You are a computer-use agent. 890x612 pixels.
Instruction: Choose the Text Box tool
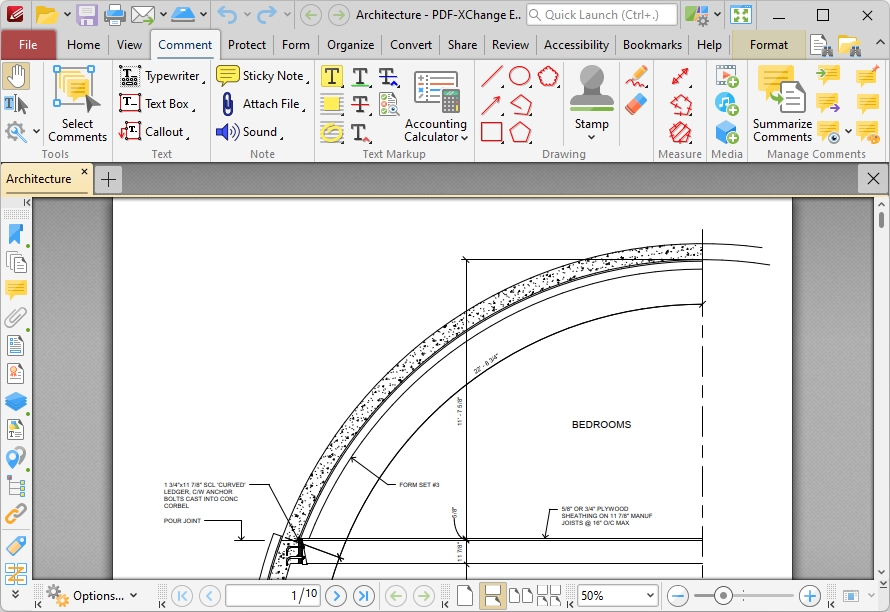157,104
